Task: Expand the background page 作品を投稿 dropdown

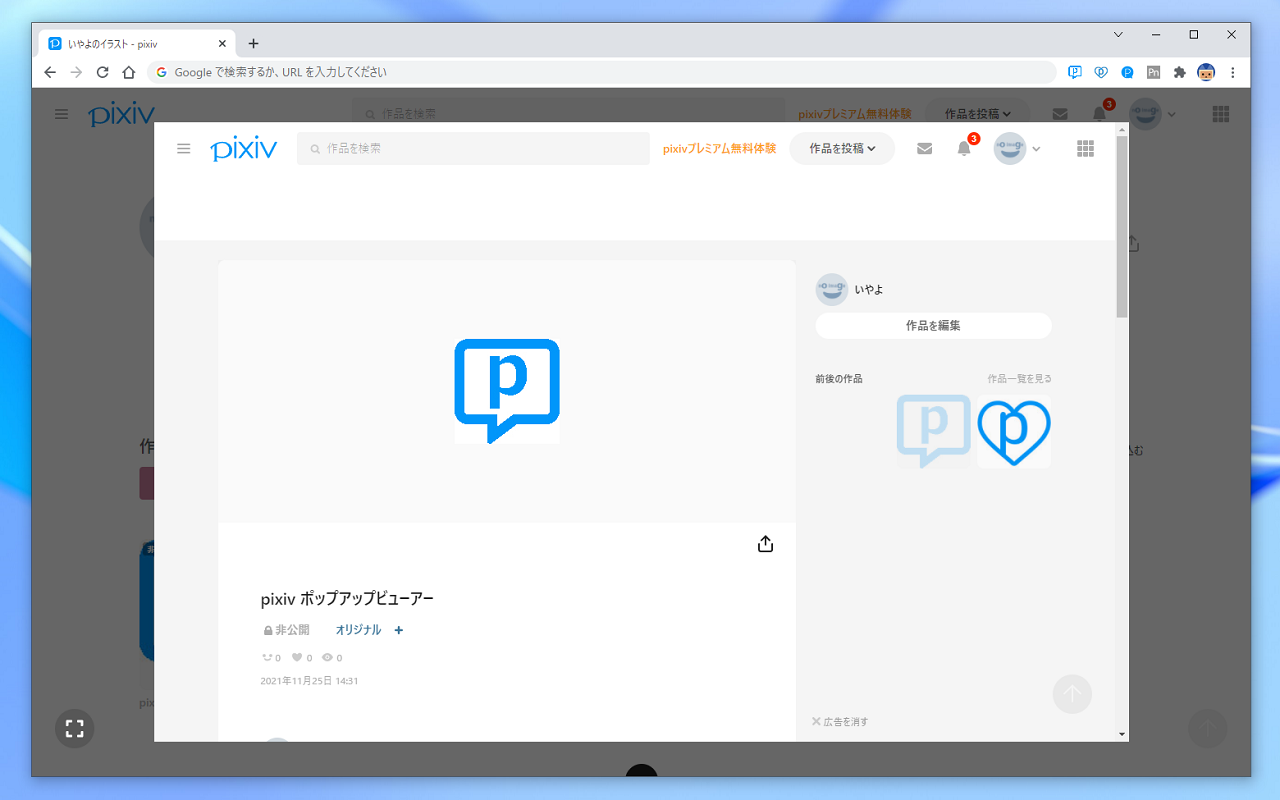Action: [x=977, y=114]
